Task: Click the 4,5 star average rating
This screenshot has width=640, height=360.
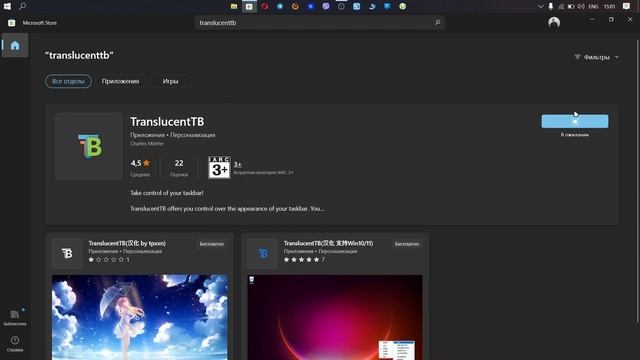Action: click(x=140, y=163)
